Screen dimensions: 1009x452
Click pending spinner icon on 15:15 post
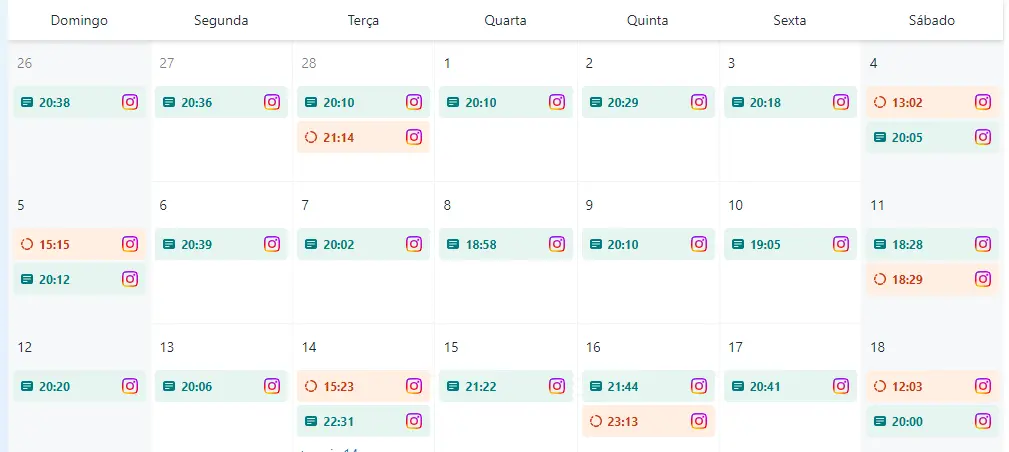(x=26, y=244)
